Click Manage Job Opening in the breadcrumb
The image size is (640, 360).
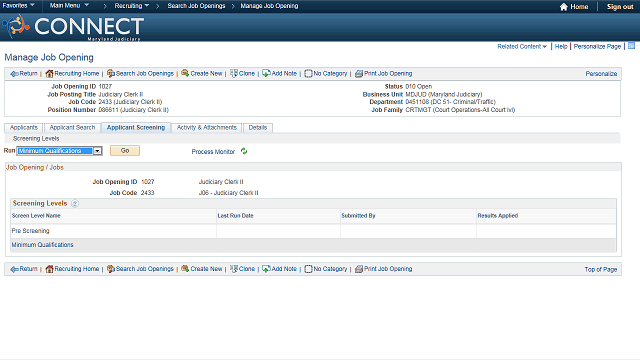point(269,6)
